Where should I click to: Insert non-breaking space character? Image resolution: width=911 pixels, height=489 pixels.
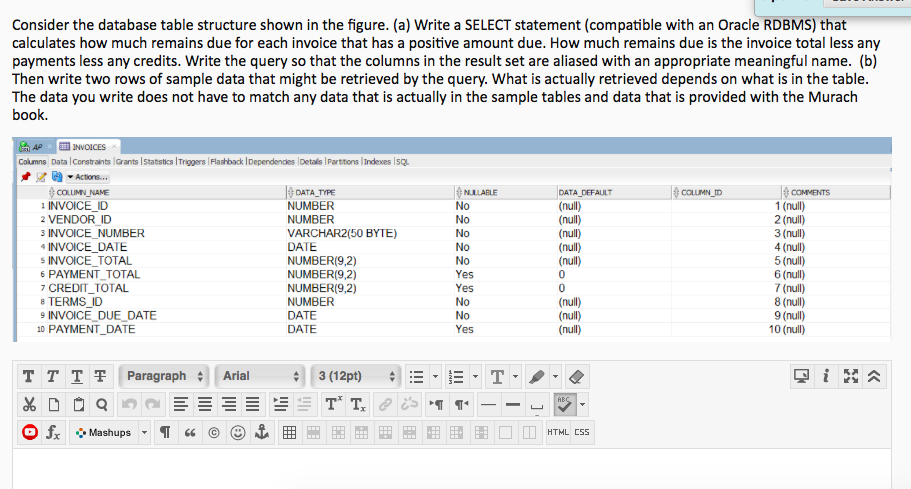(537, 405)
